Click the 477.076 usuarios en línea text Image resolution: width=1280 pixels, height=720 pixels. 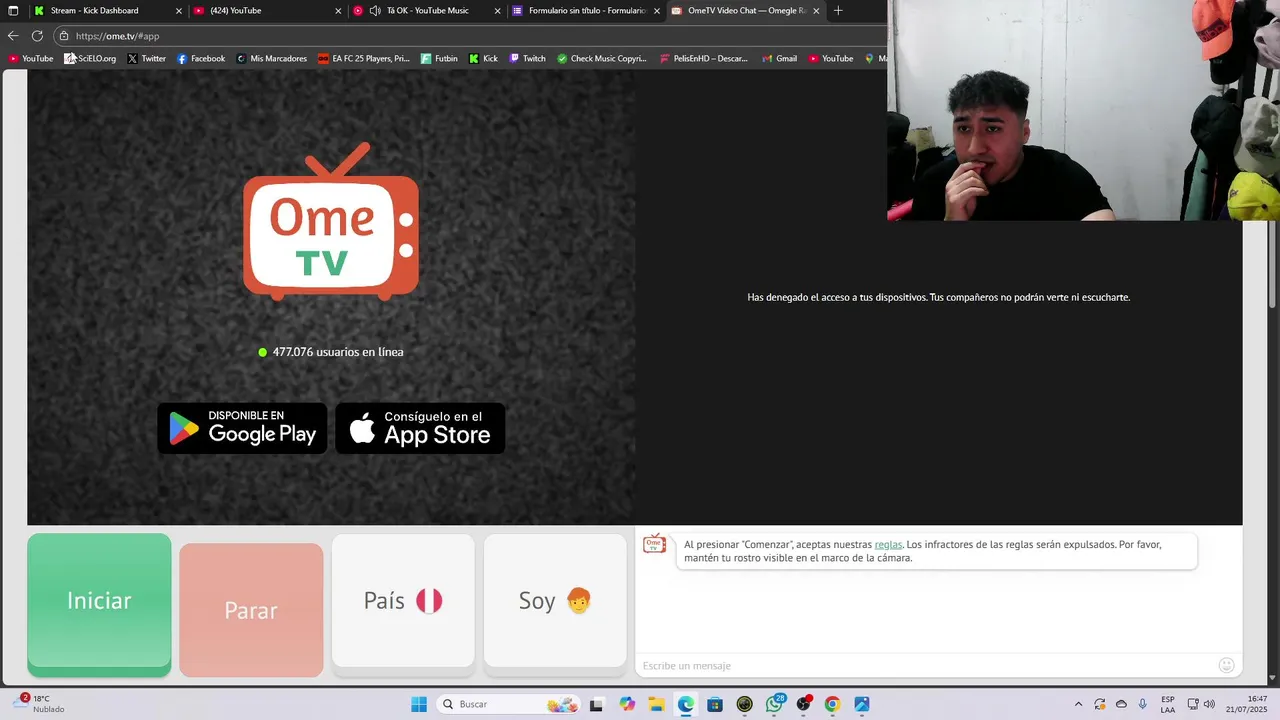click(x=338, y=352)
